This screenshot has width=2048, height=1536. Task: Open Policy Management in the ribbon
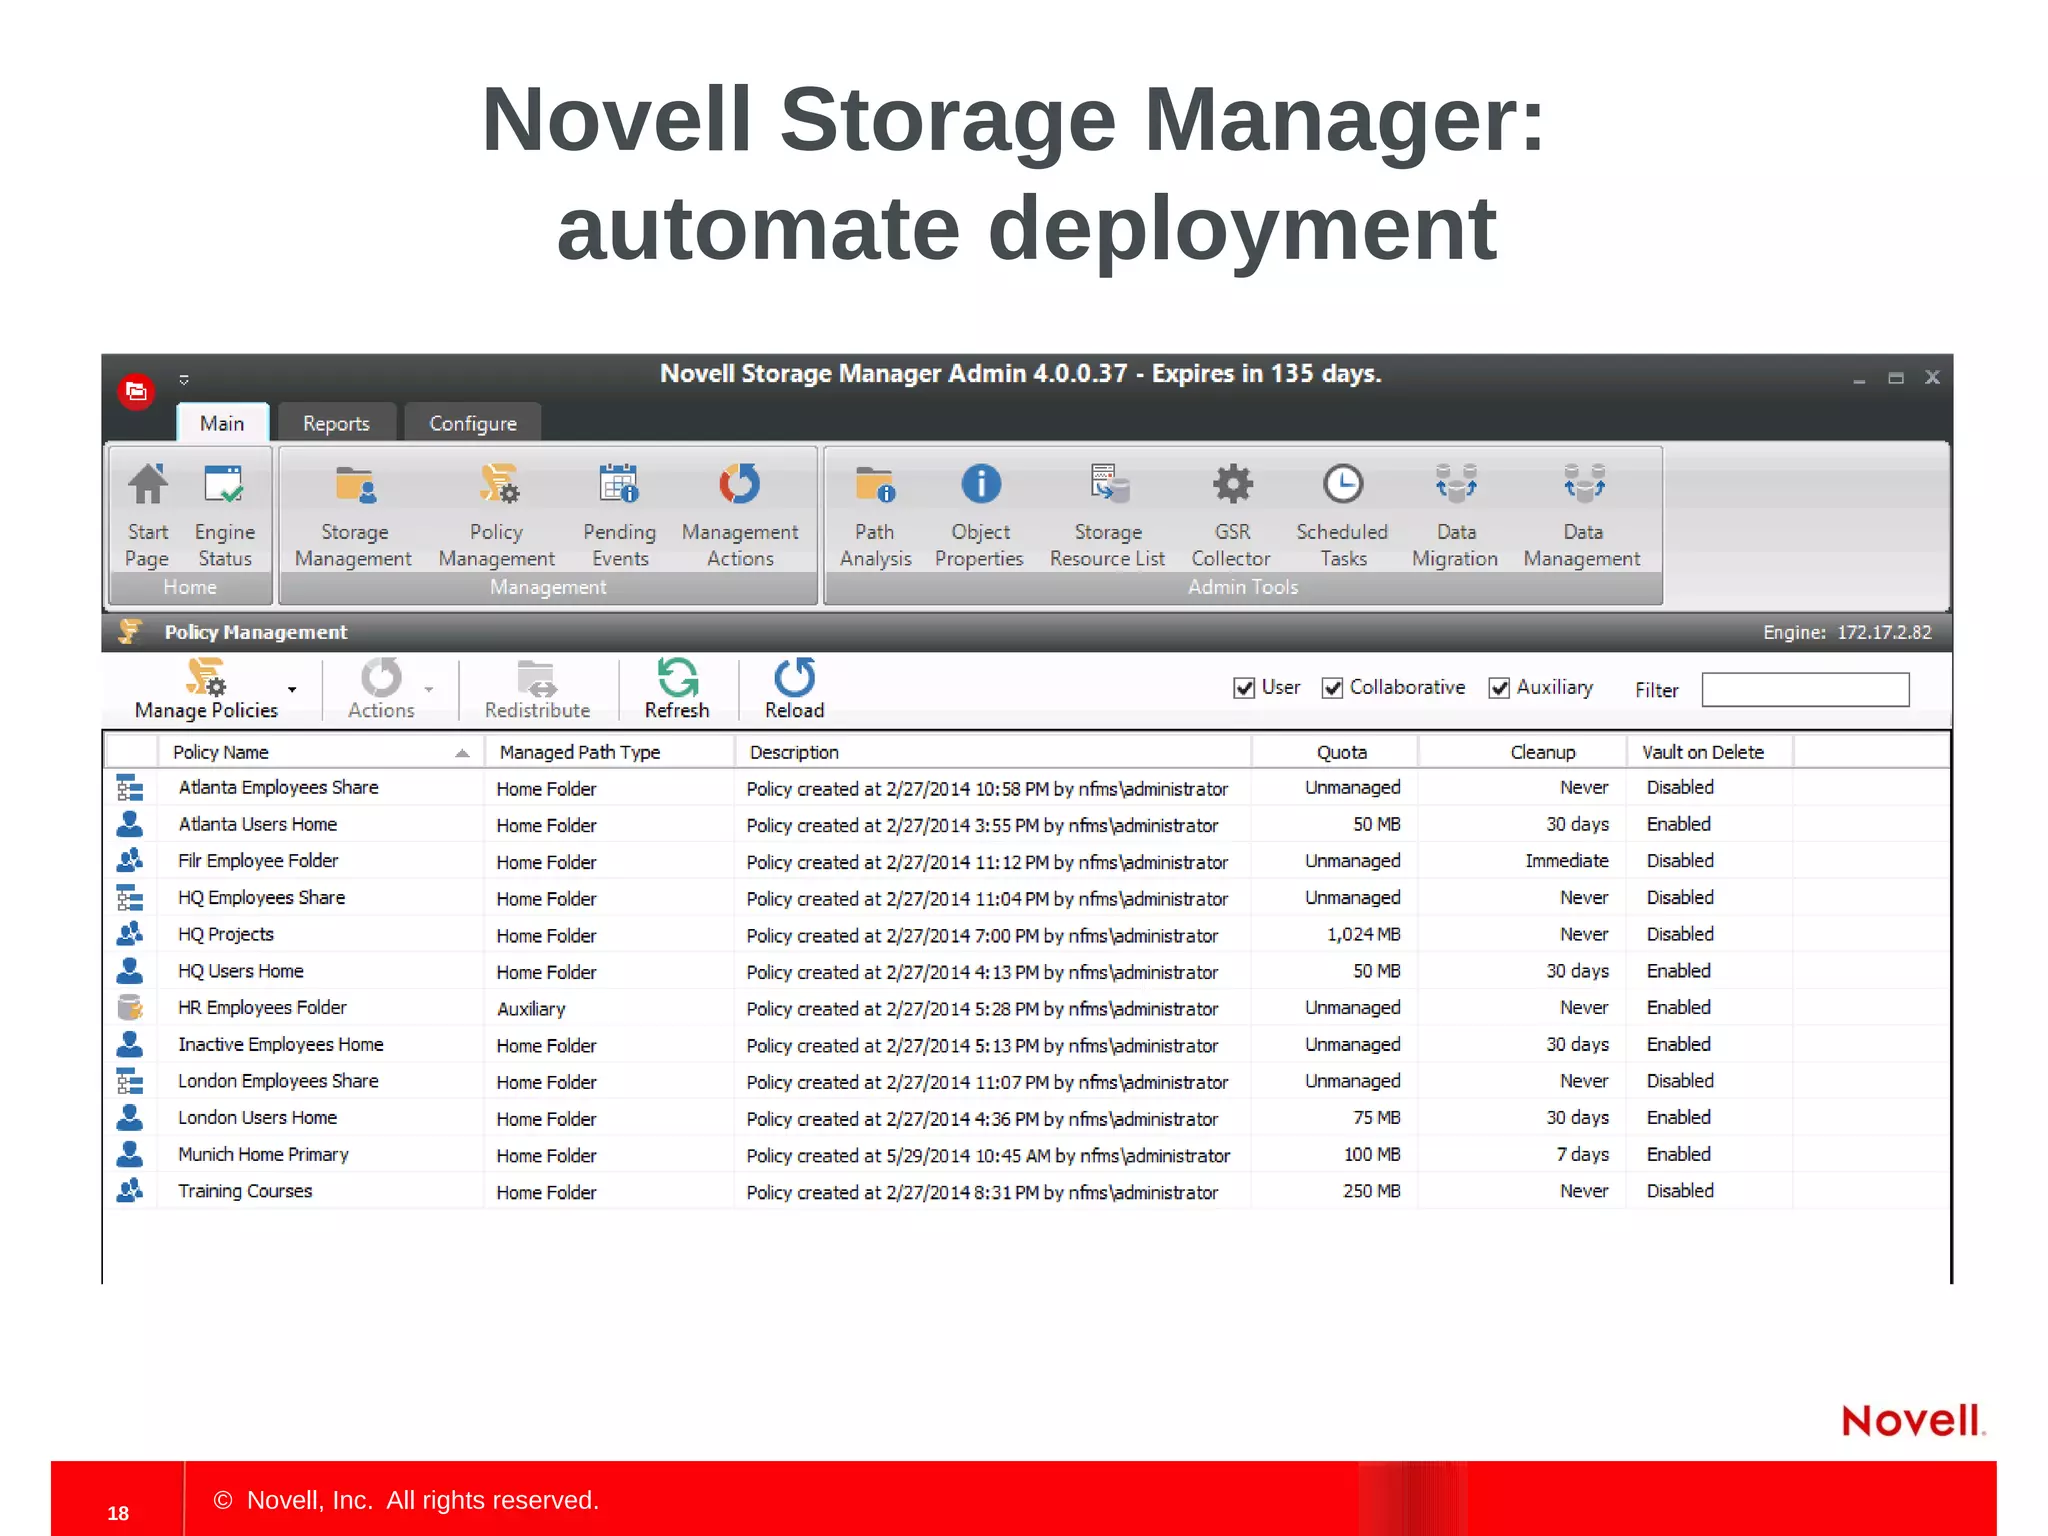[x=497, y=515]
